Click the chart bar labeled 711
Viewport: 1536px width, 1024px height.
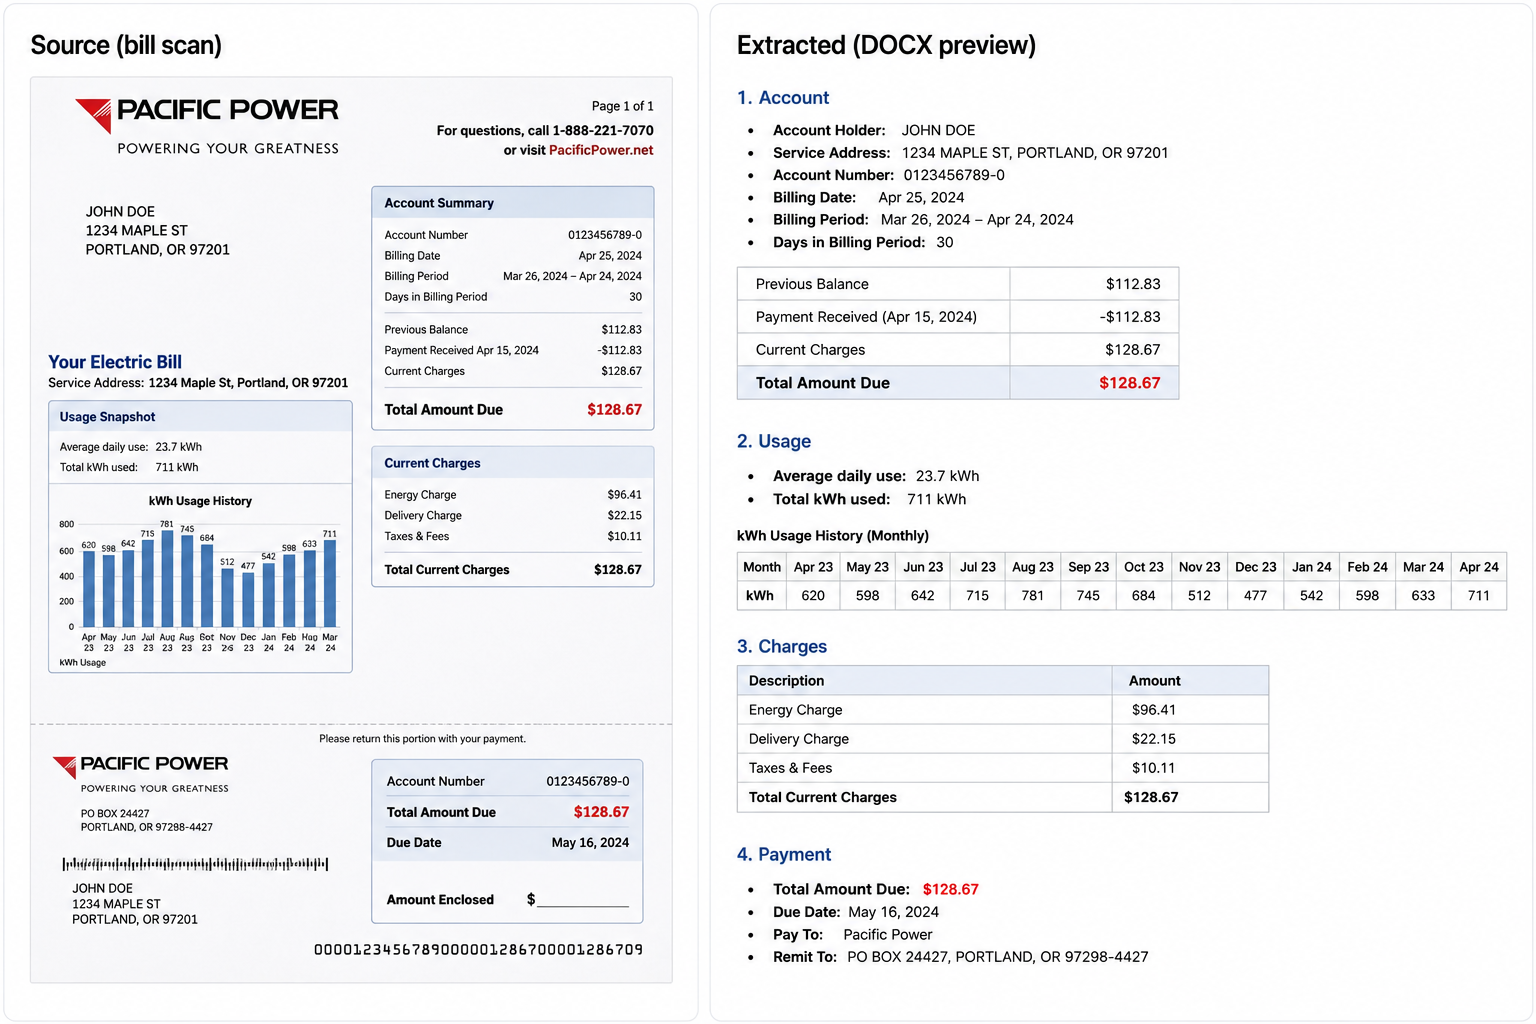coord(330,583)
